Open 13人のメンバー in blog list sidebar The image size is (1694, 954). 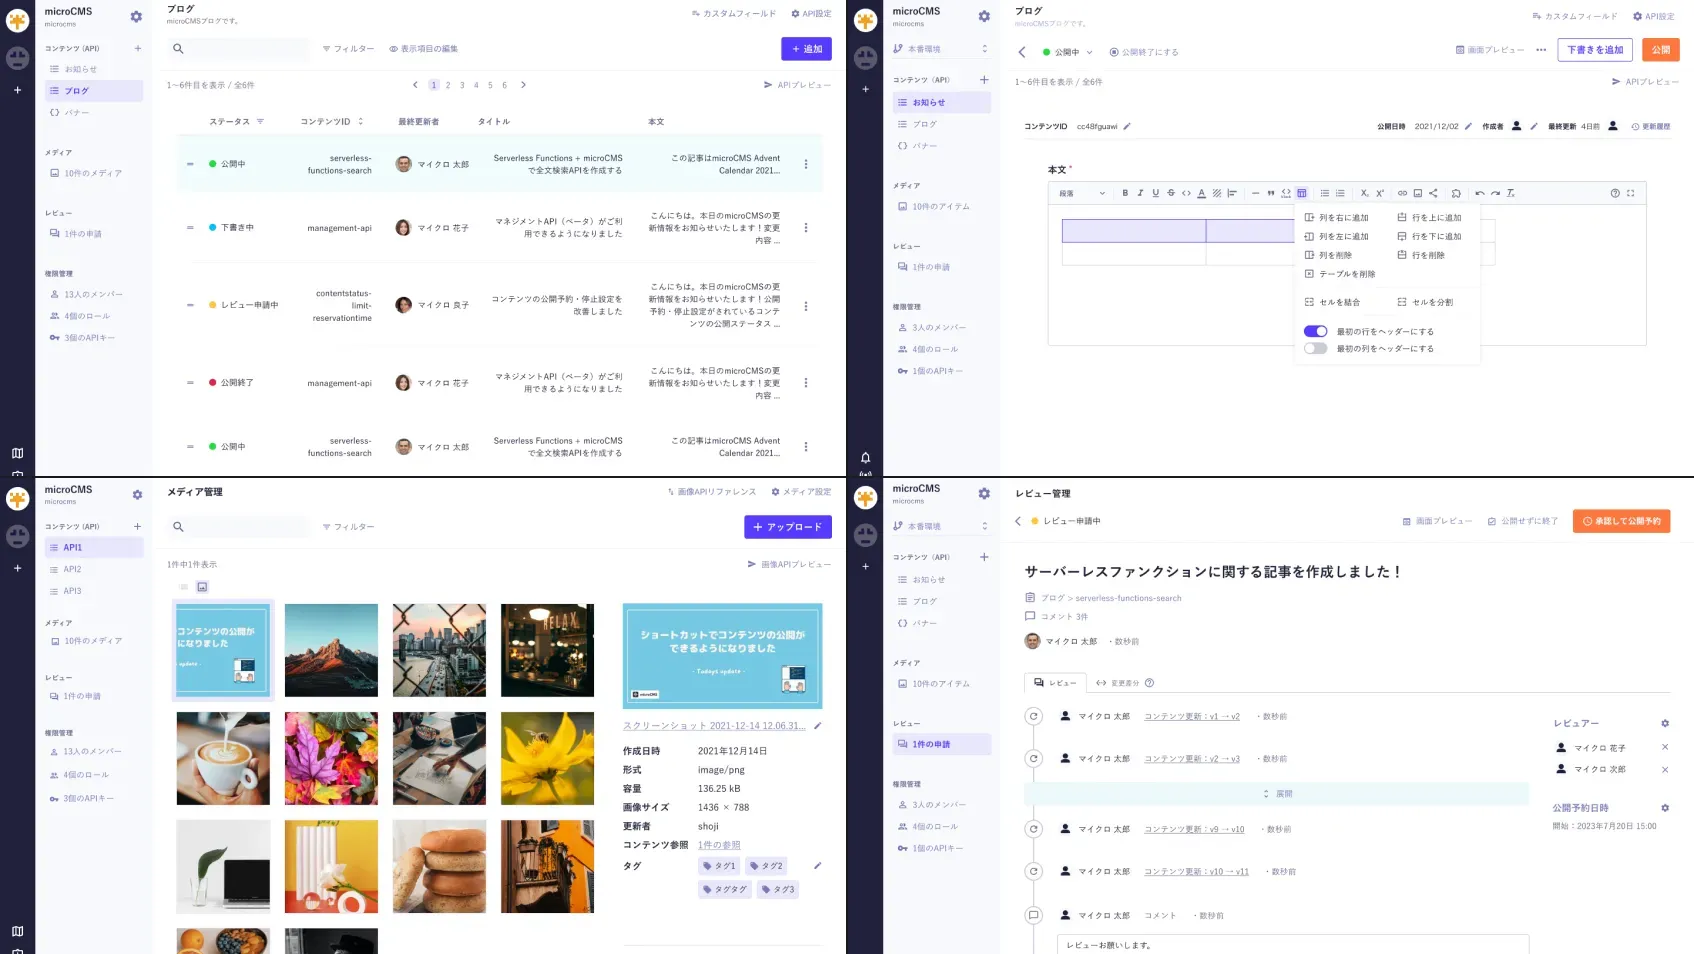(87, 294)
